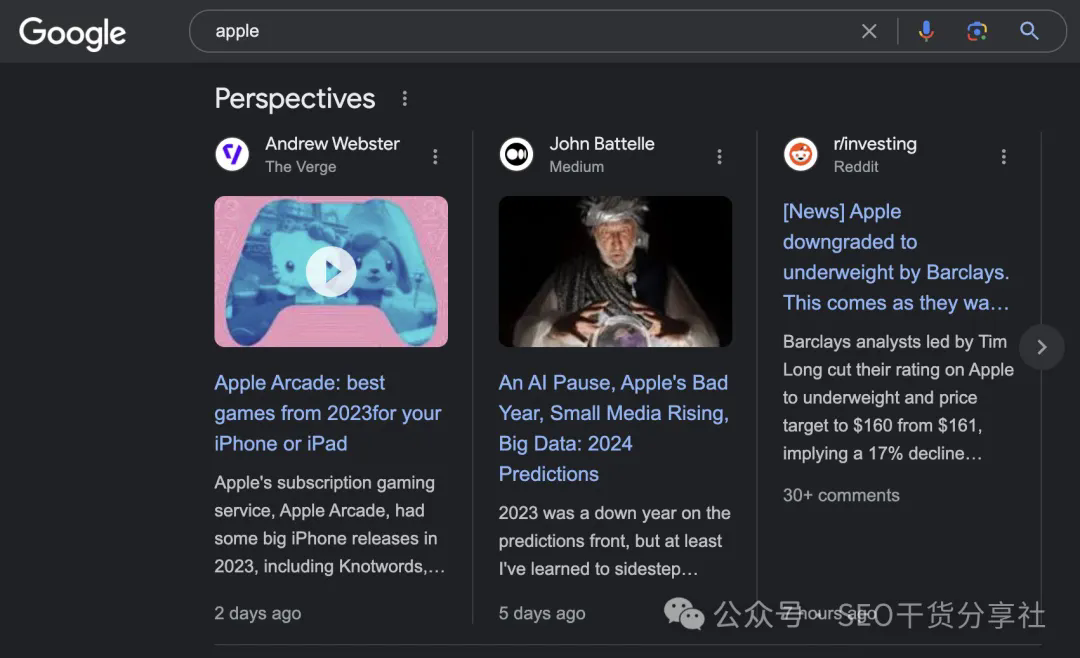Click the author name John Battelle
1080x658 pixels.
(602, 143)
